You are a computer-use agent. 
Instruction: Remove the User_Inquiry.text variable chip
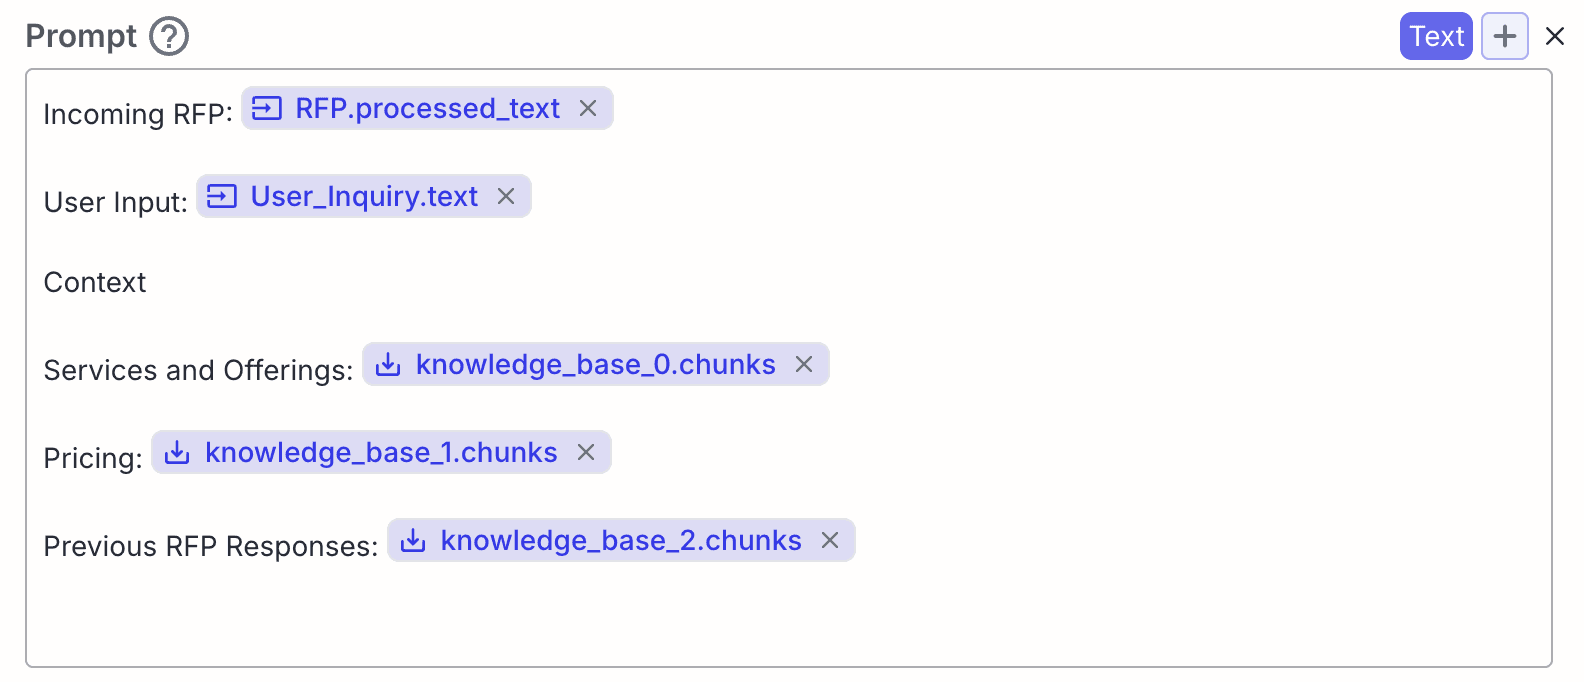pyautogui.click(x=506, y=196)
